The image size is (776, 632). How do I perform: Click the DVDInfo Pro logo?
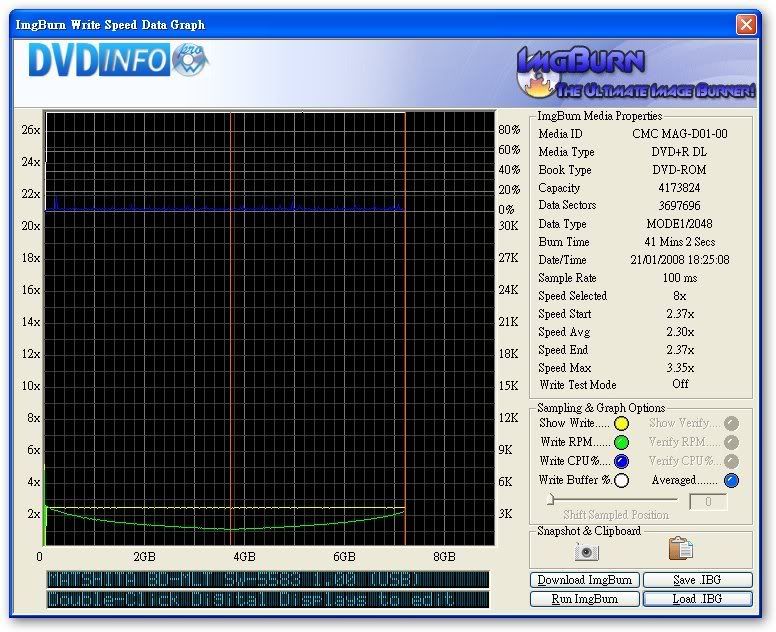(x=118, y=60)
